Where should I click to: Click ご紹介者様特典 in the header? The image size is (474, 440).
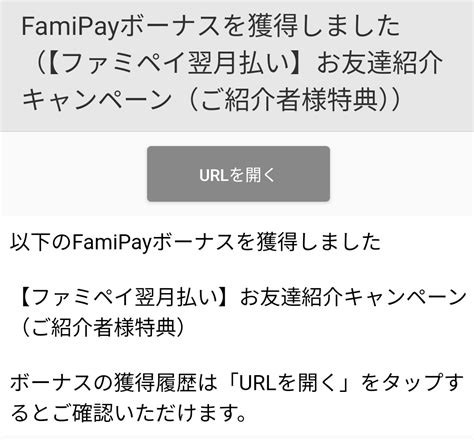(x=289, y=99)
